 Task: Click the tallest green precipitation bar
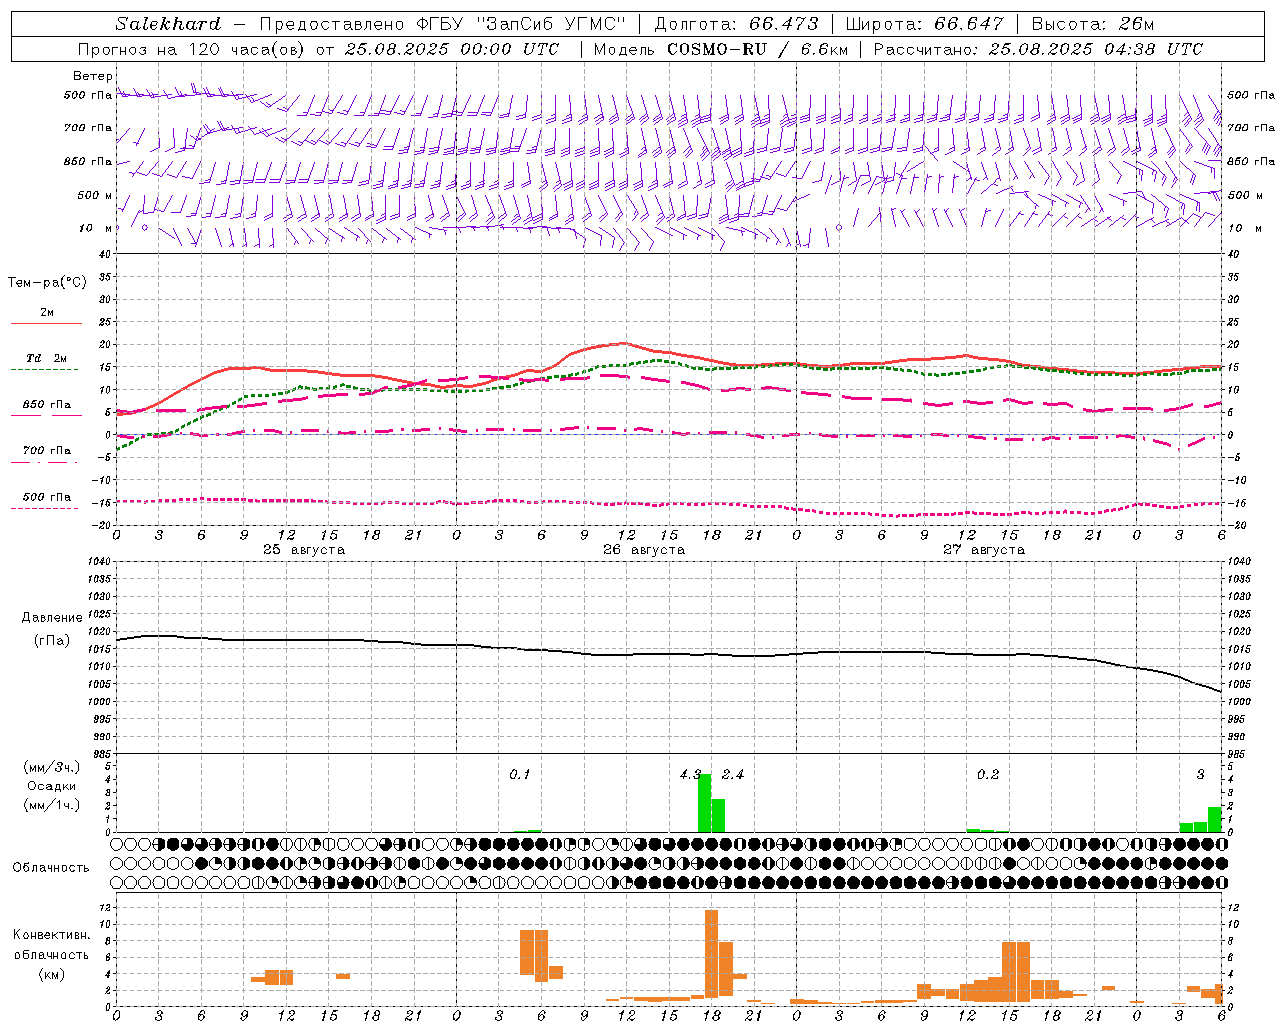point(704,803)
